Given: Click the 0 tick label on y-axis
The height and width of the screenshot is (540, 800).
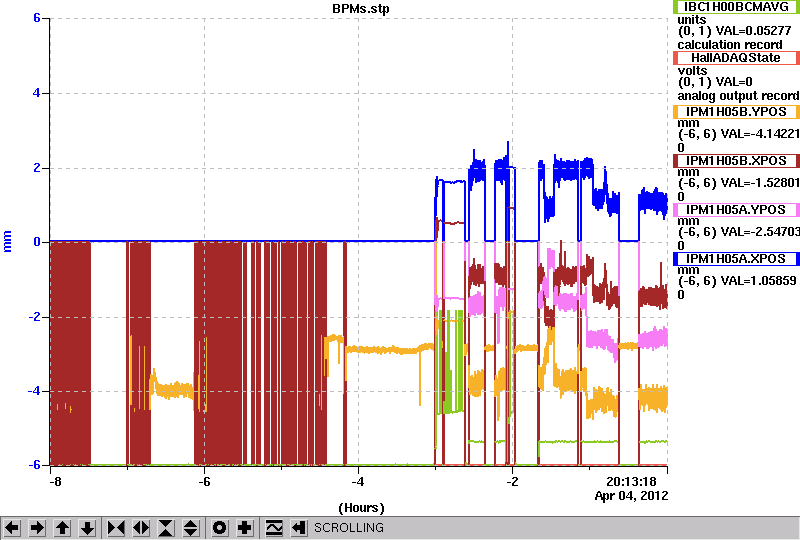Looking at the screenshot, I should point(37,241).
